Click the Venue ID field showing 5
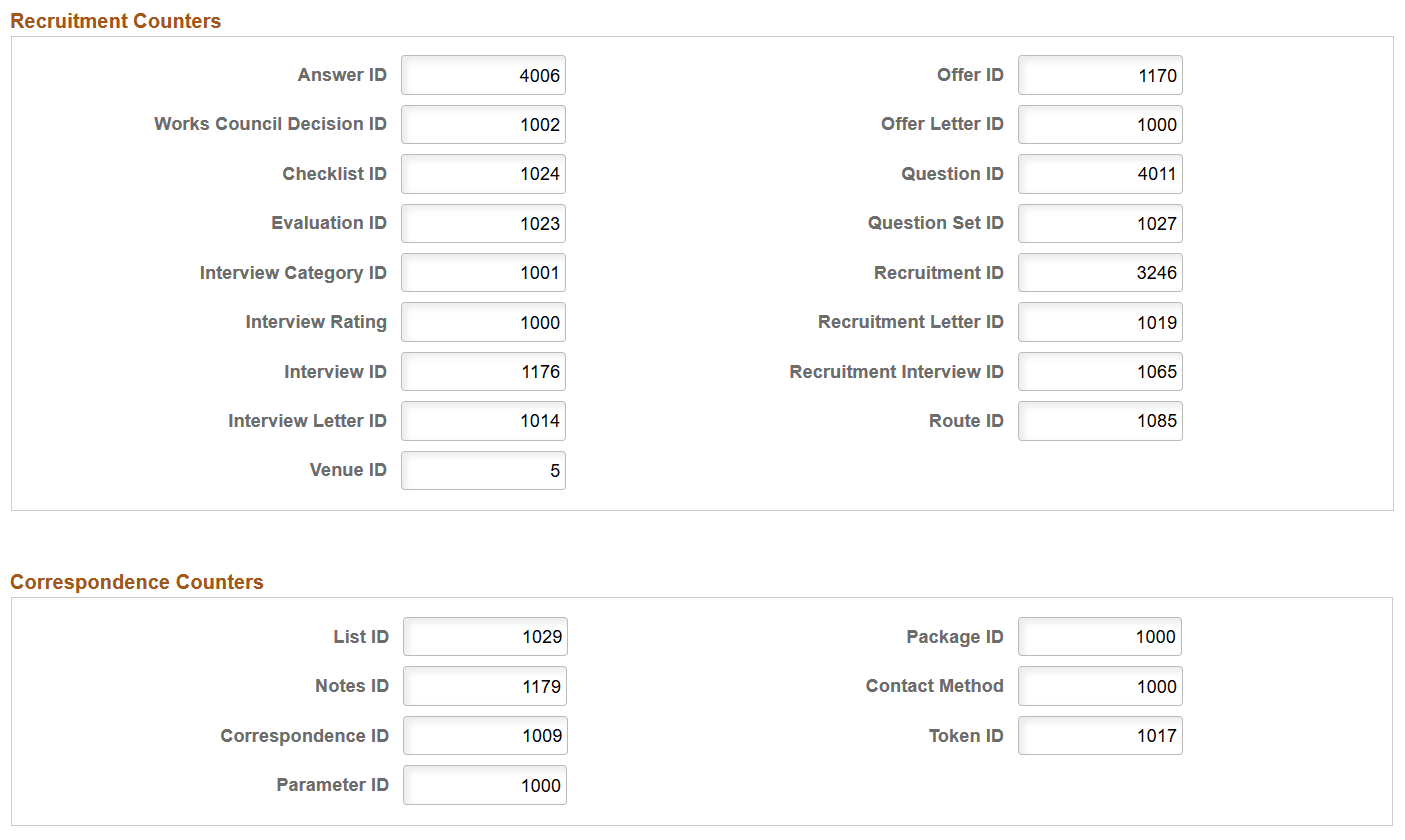The height and width of the screenshot is (840, 1405). [483, 470]
